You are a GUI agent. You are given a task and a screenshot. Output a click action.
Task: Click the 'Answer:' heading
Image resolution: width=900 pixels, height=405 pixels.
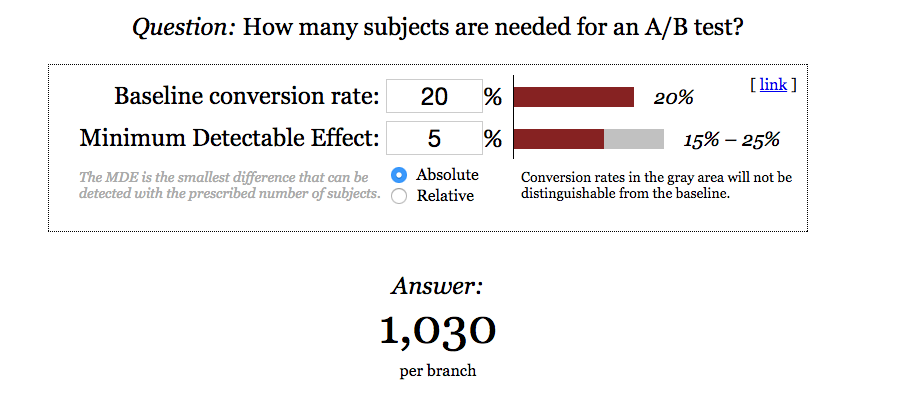(437, 287)
